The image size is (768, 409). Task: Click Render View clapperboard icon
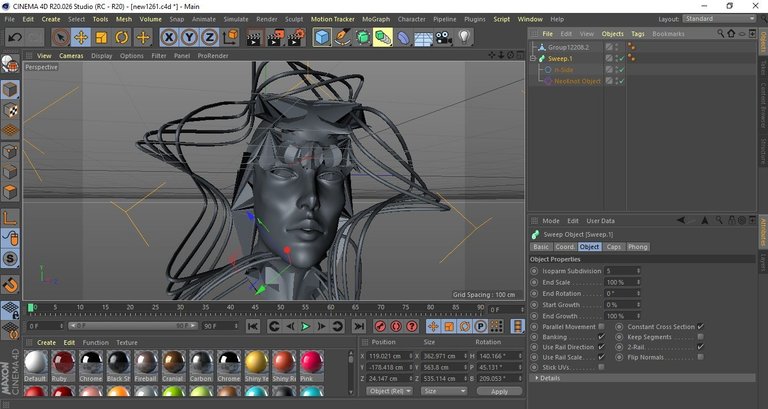[254, 37]
